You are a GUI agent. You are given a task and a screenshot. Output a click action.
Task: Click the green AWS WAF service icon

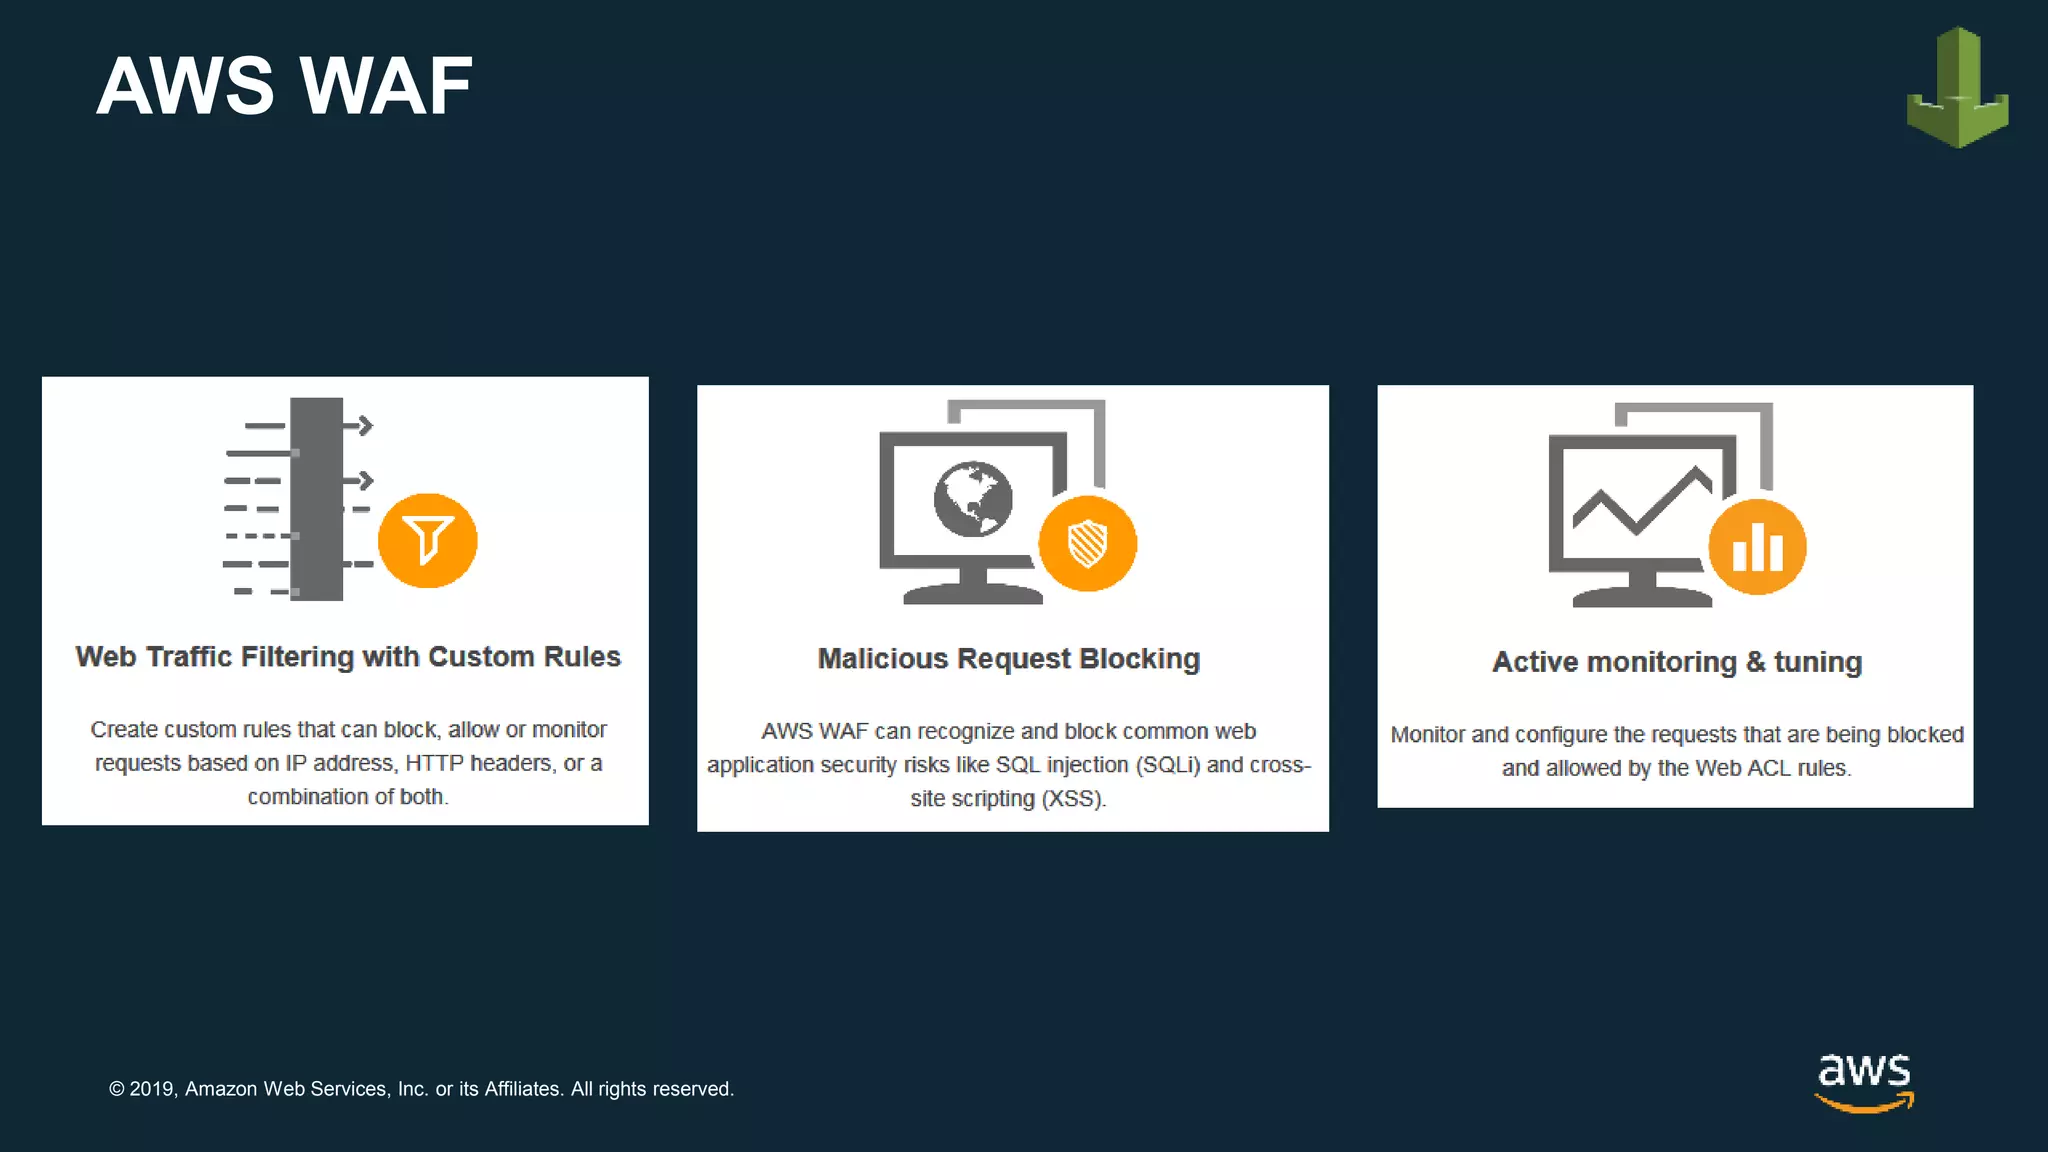[1957, 87]
